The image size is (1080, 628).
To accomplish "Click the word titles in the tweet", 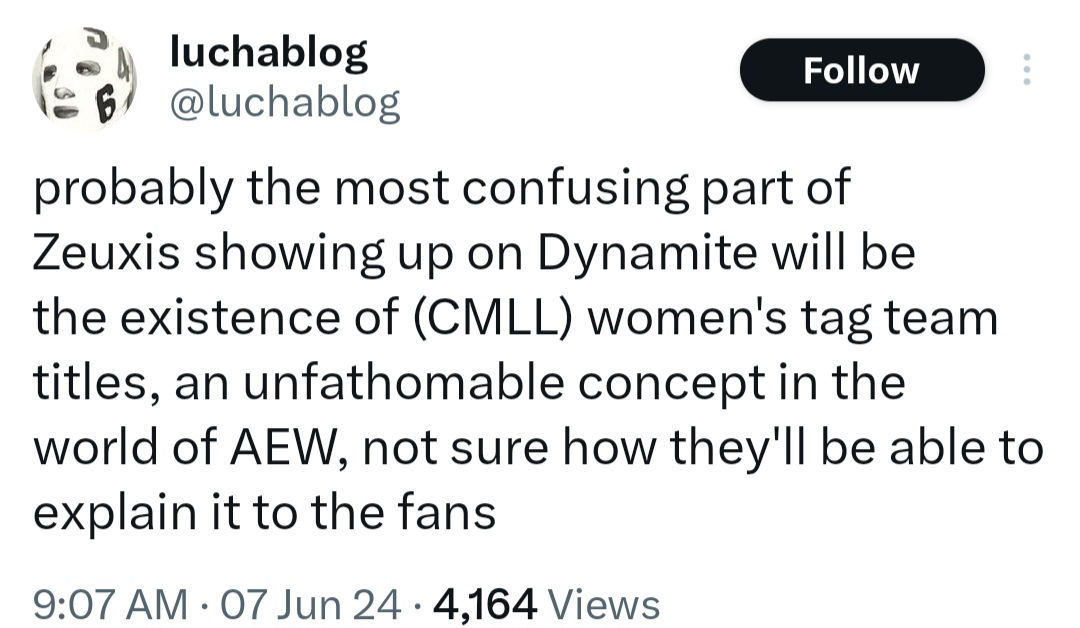I will tap(88, 382).
